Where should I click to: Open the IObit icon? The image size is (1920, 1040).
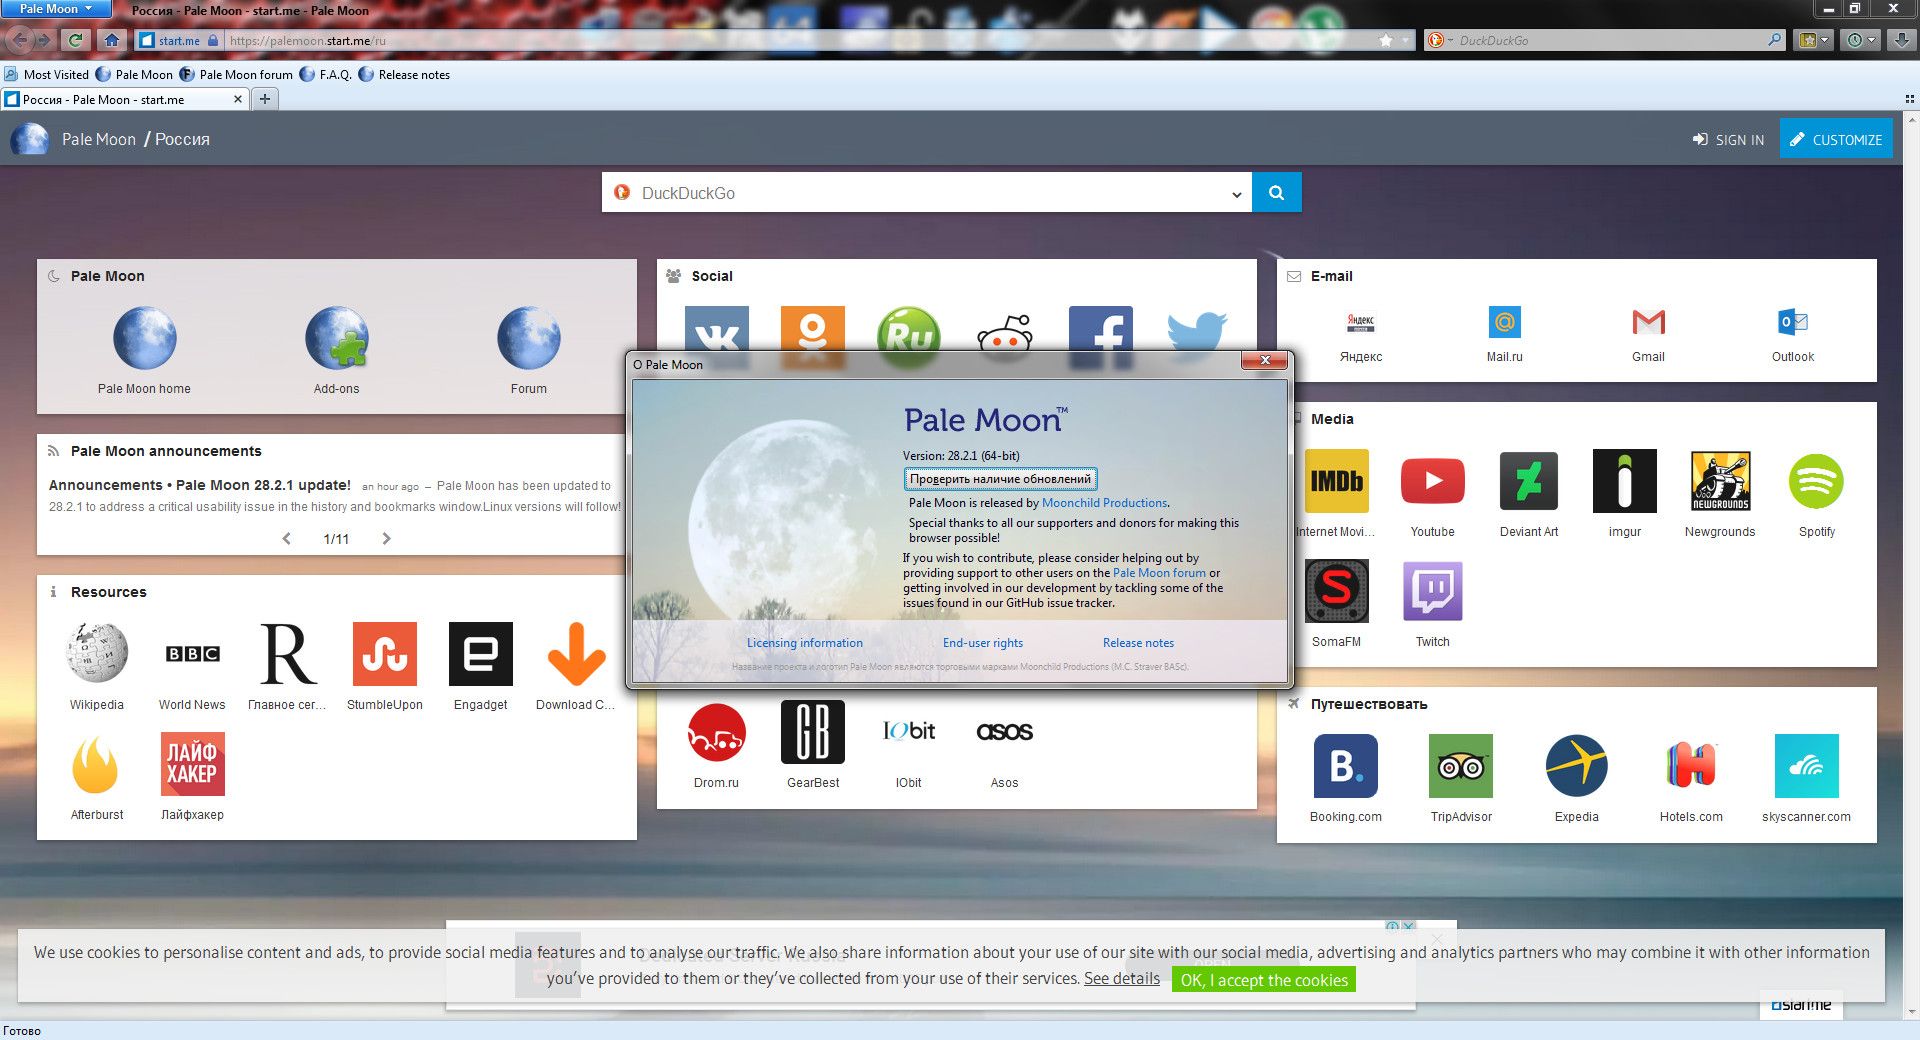click(x=908, y=732)
